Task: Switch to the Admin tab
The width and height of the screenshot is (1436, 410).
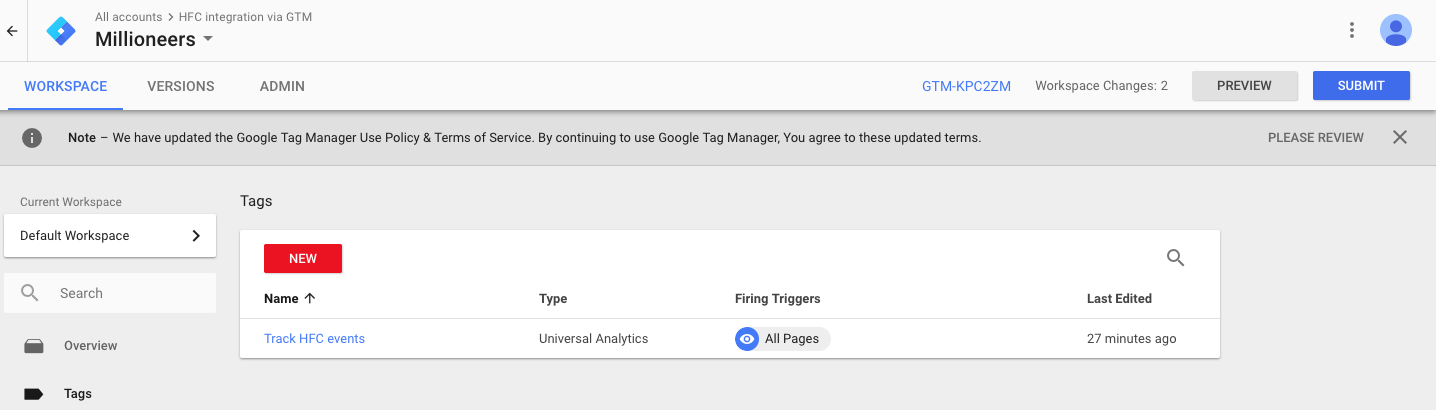Action: pyautogui.click(x=282, y=86)
